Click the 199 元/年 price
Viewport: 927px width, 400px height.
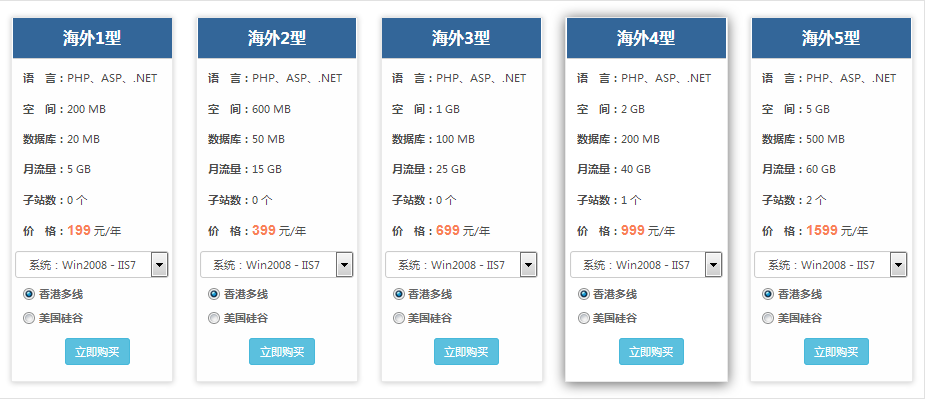click(94, 230)
